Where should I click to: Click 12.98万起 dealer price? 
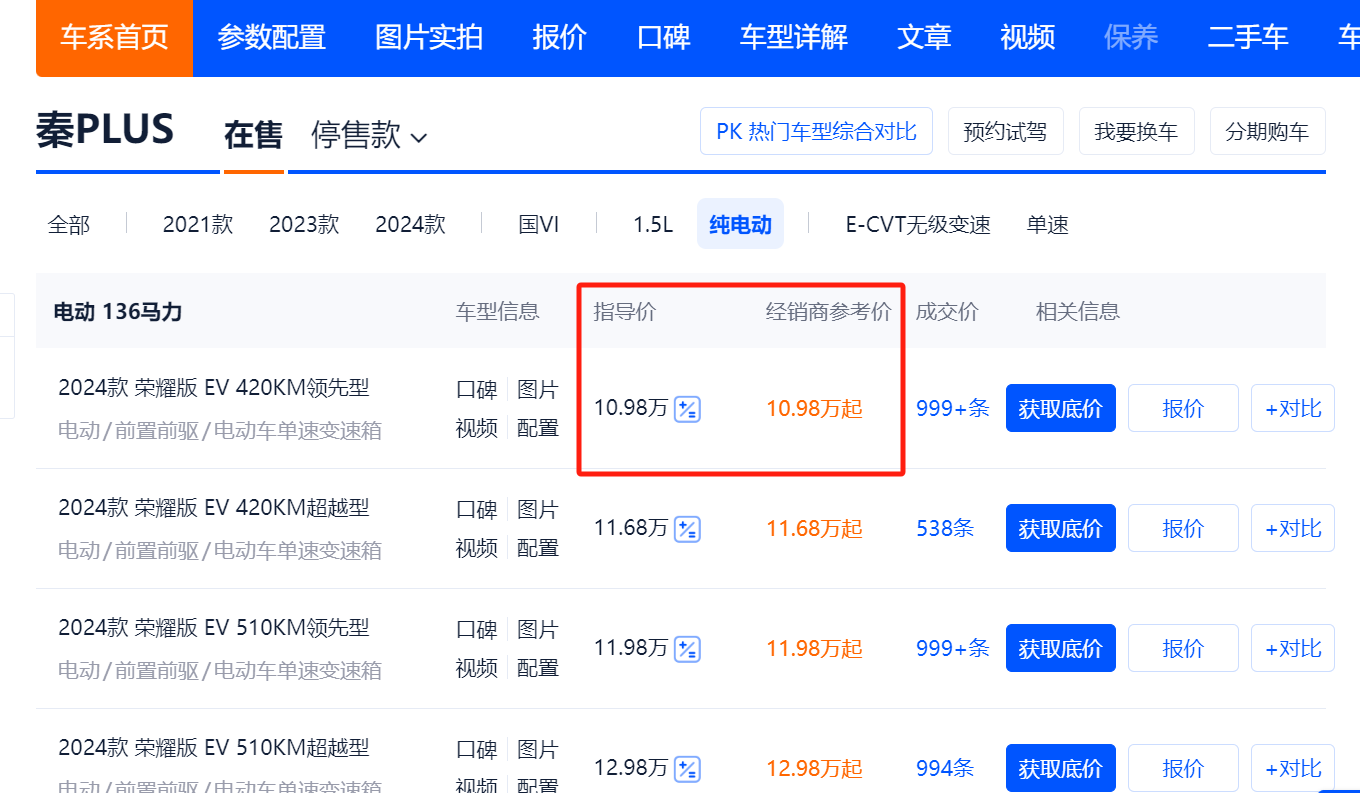click(x=814, y=769)
